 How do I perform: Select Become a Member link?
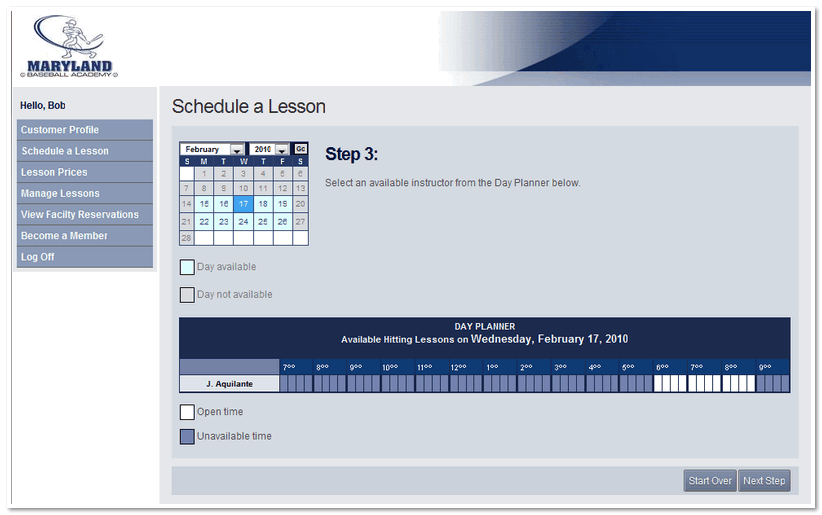coord(85,235)
